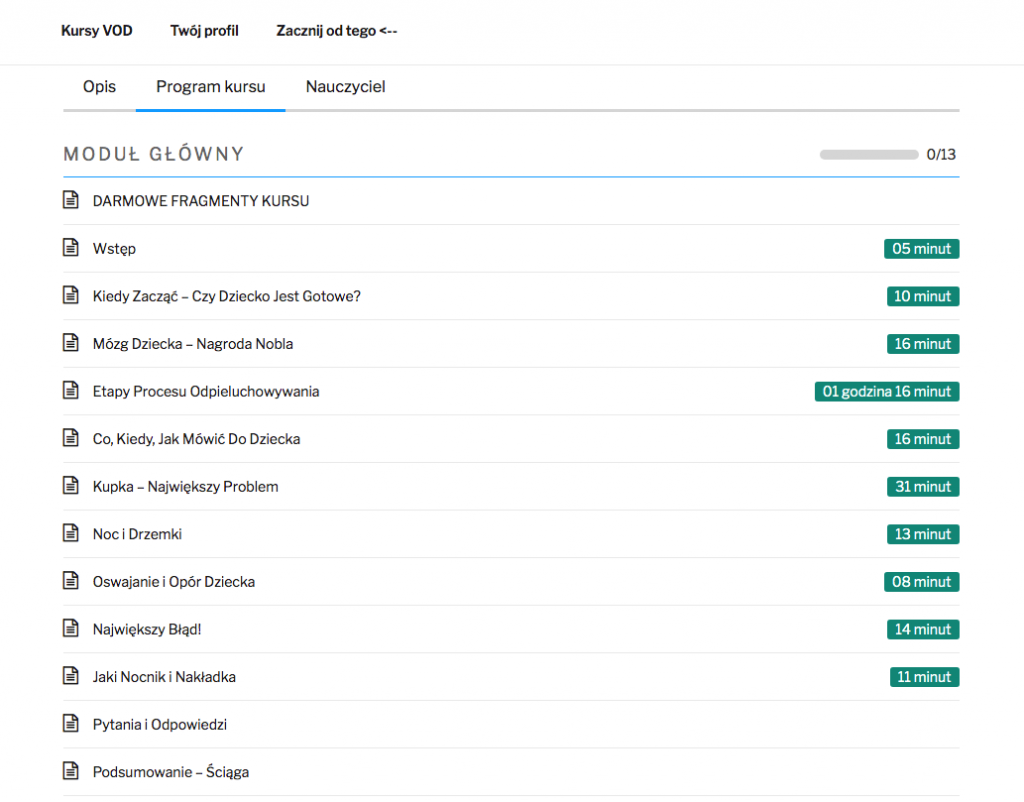This screenshot has height=802, width=1024.
Task: Click the 11 minut duration badge
Action: pos(924,677)
